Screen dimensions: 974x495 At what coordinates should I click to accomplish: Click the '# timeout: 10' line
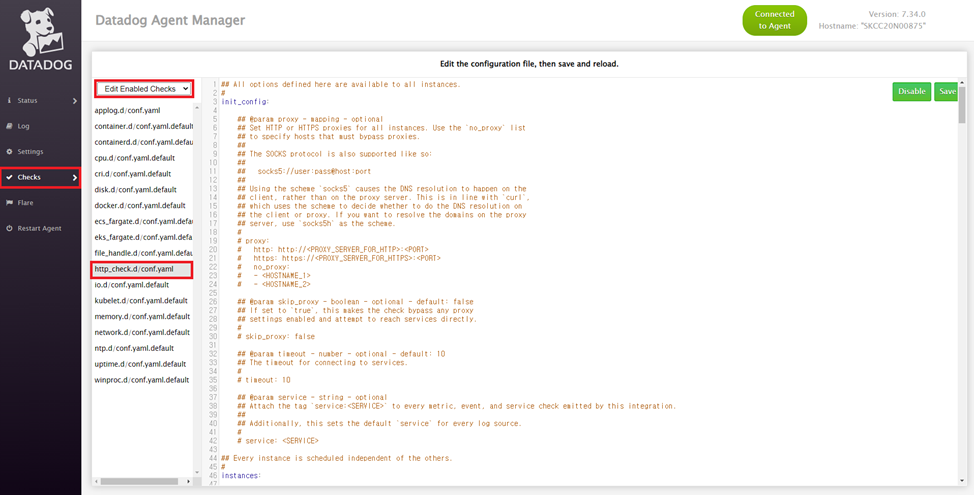tap(264, 379)
